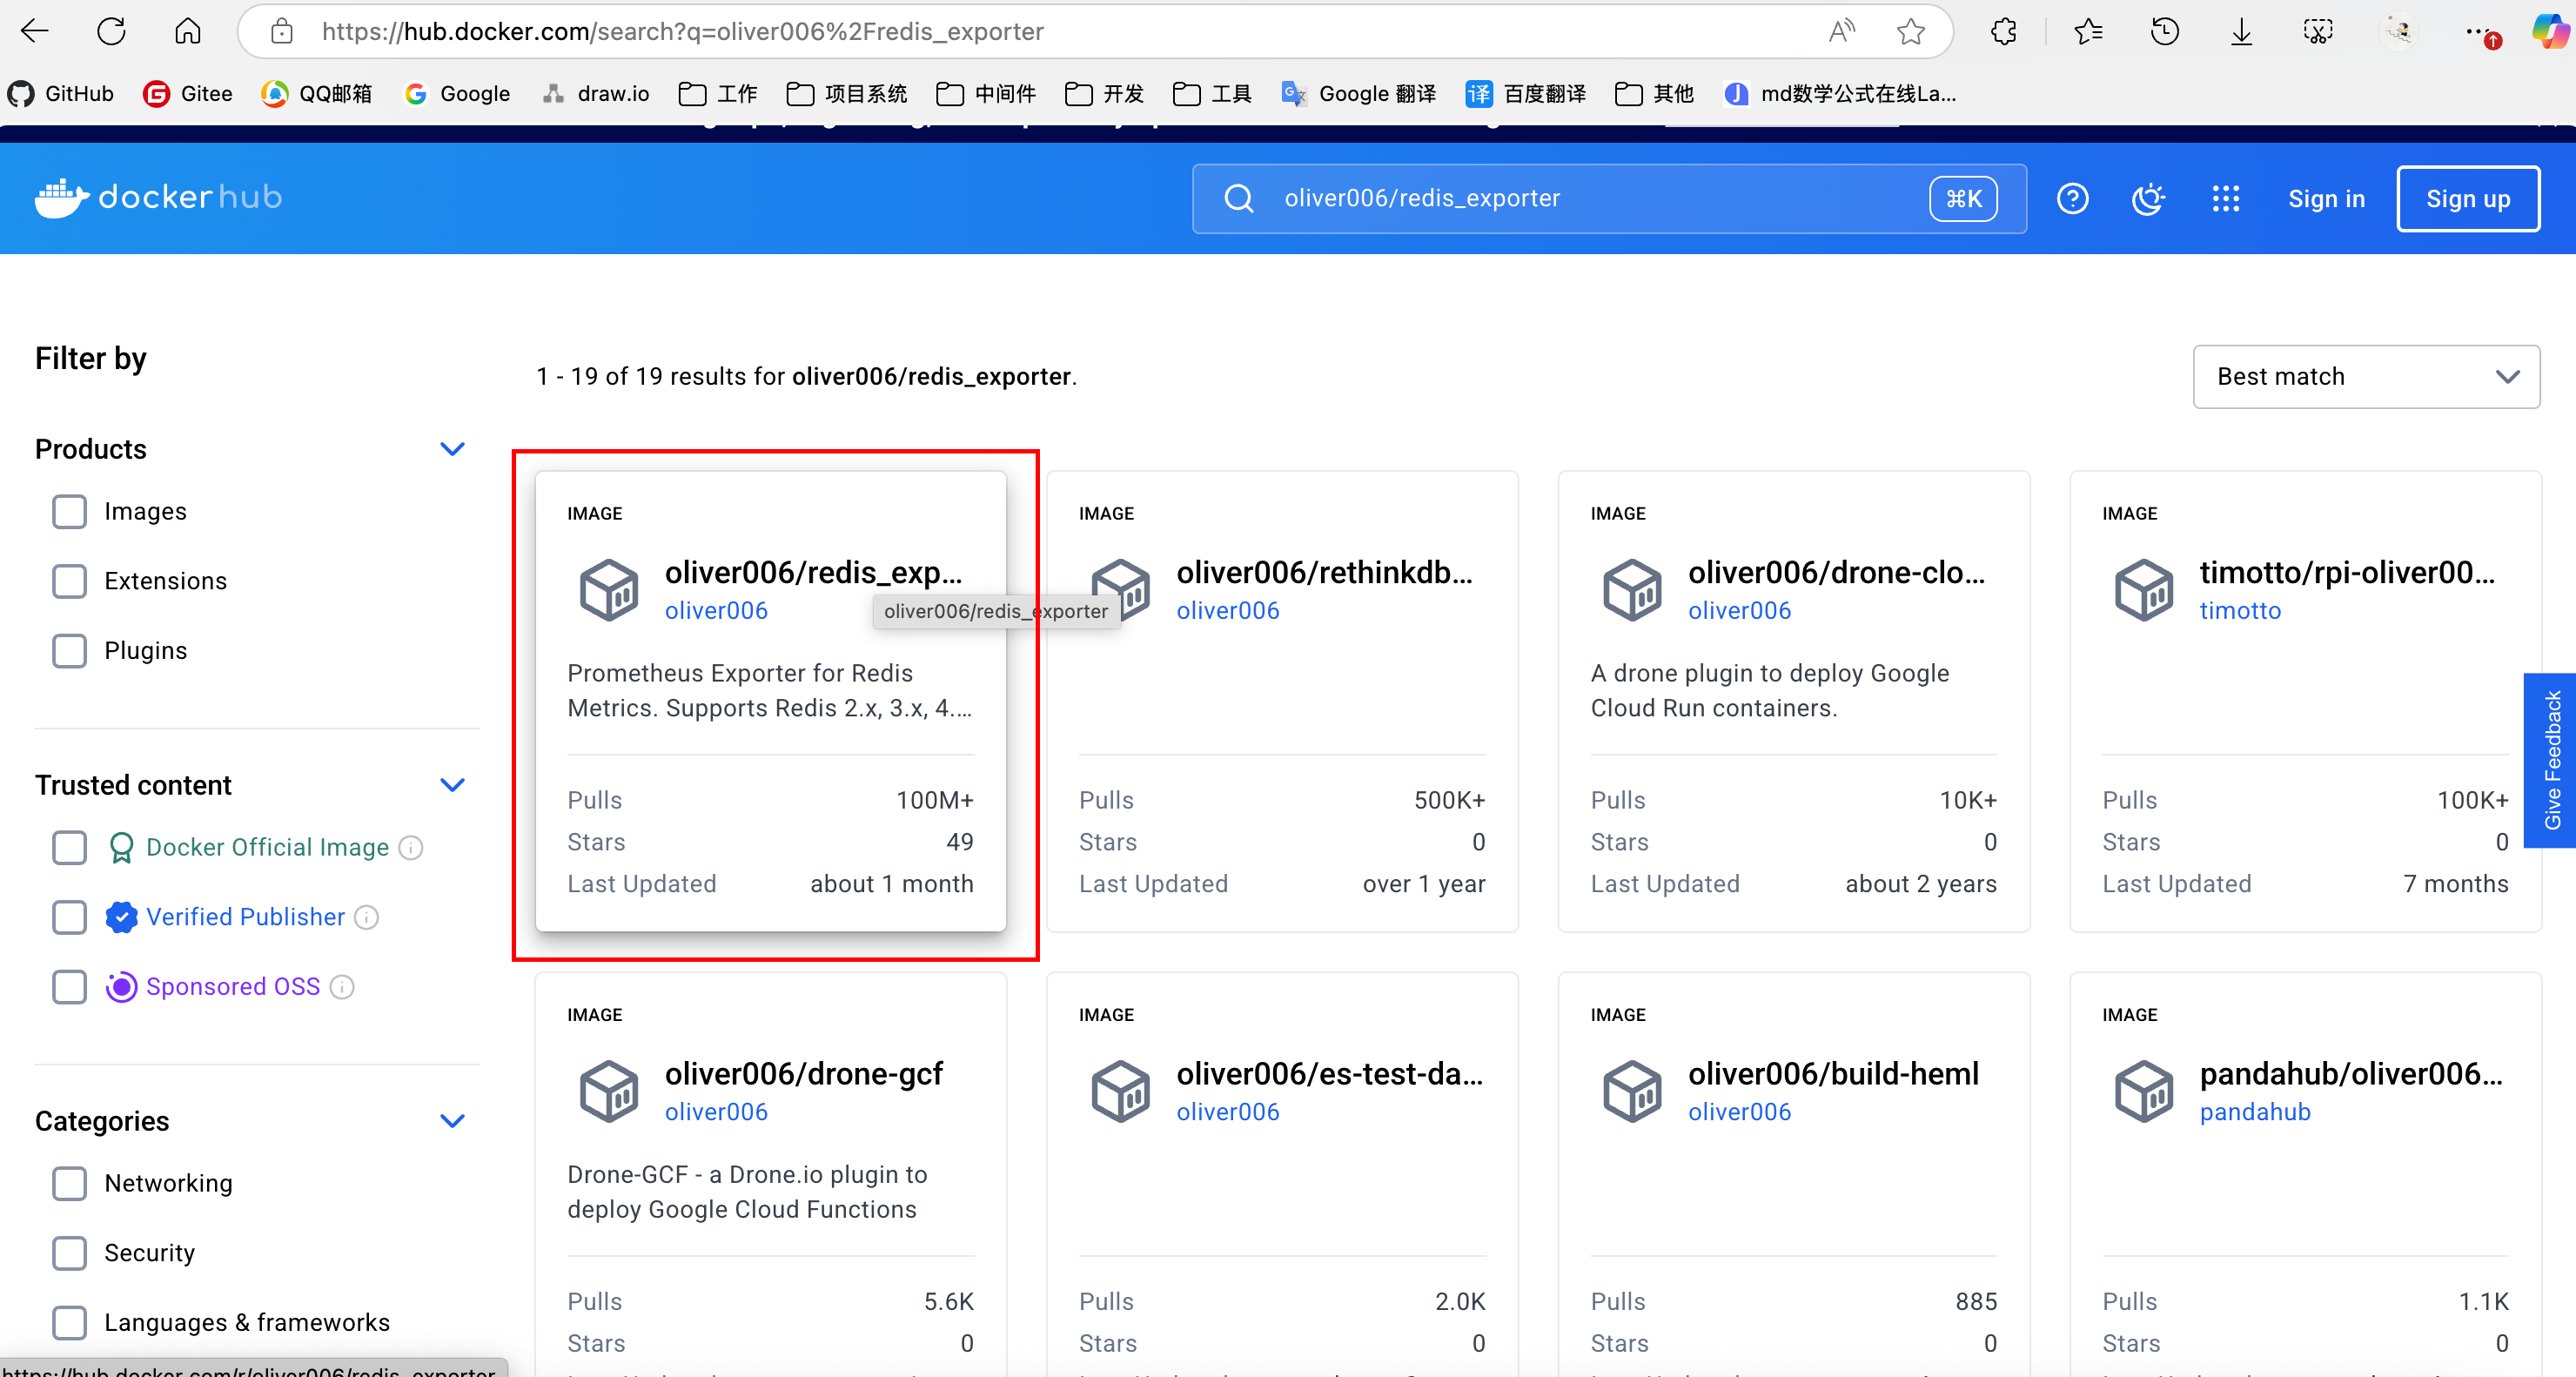Check the Security category
This screenshot has width=2576, height=1377.
(x=69, y=1253)
